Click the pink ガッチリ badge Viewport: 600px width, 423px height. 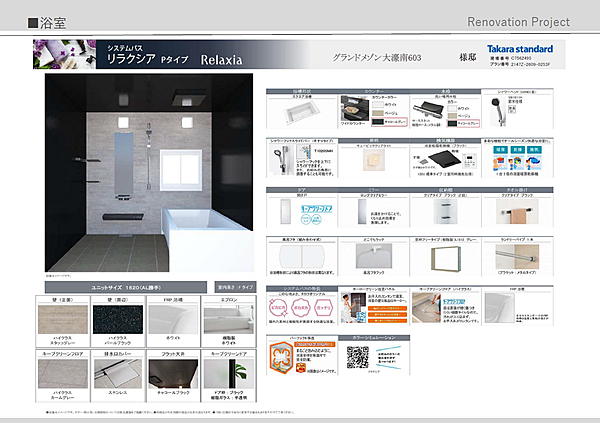point(323,307)
